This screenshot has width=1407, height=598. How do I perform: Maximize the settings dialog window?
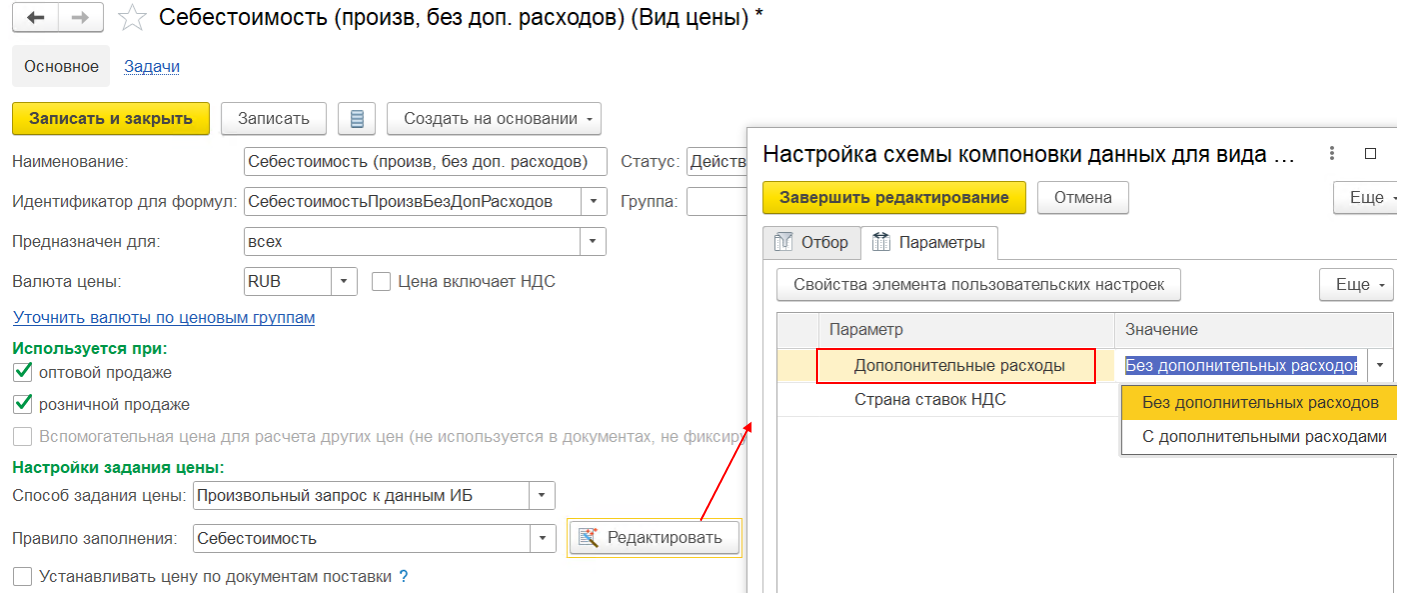pyautogui.click(x=1371, y=154)
